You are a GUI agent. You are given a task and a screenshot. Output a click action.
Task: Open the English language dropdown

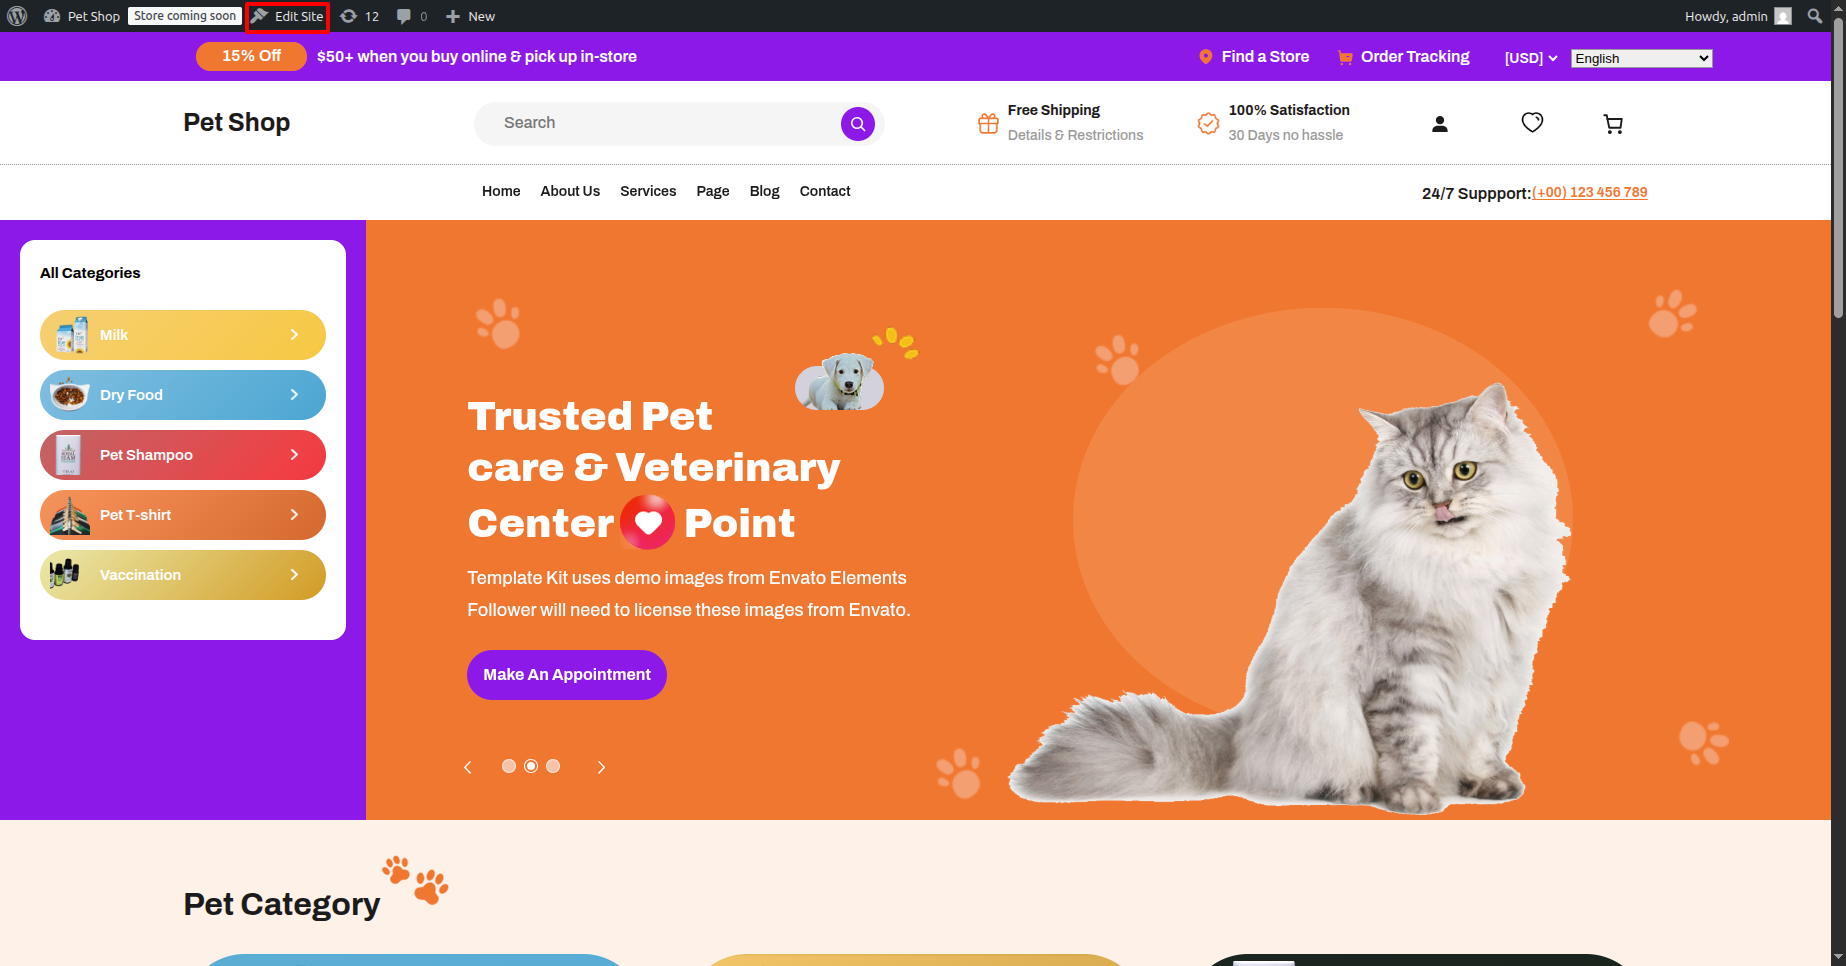click(1642, 58)
